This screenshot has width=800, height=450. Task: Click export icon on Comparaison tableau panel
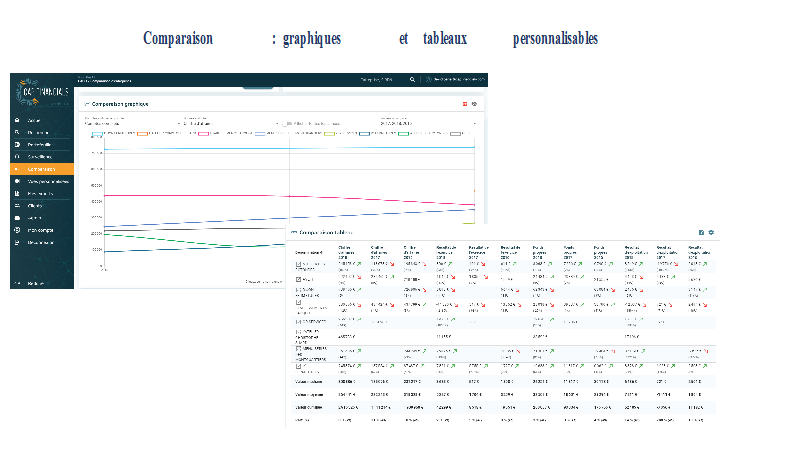[701, 232]
